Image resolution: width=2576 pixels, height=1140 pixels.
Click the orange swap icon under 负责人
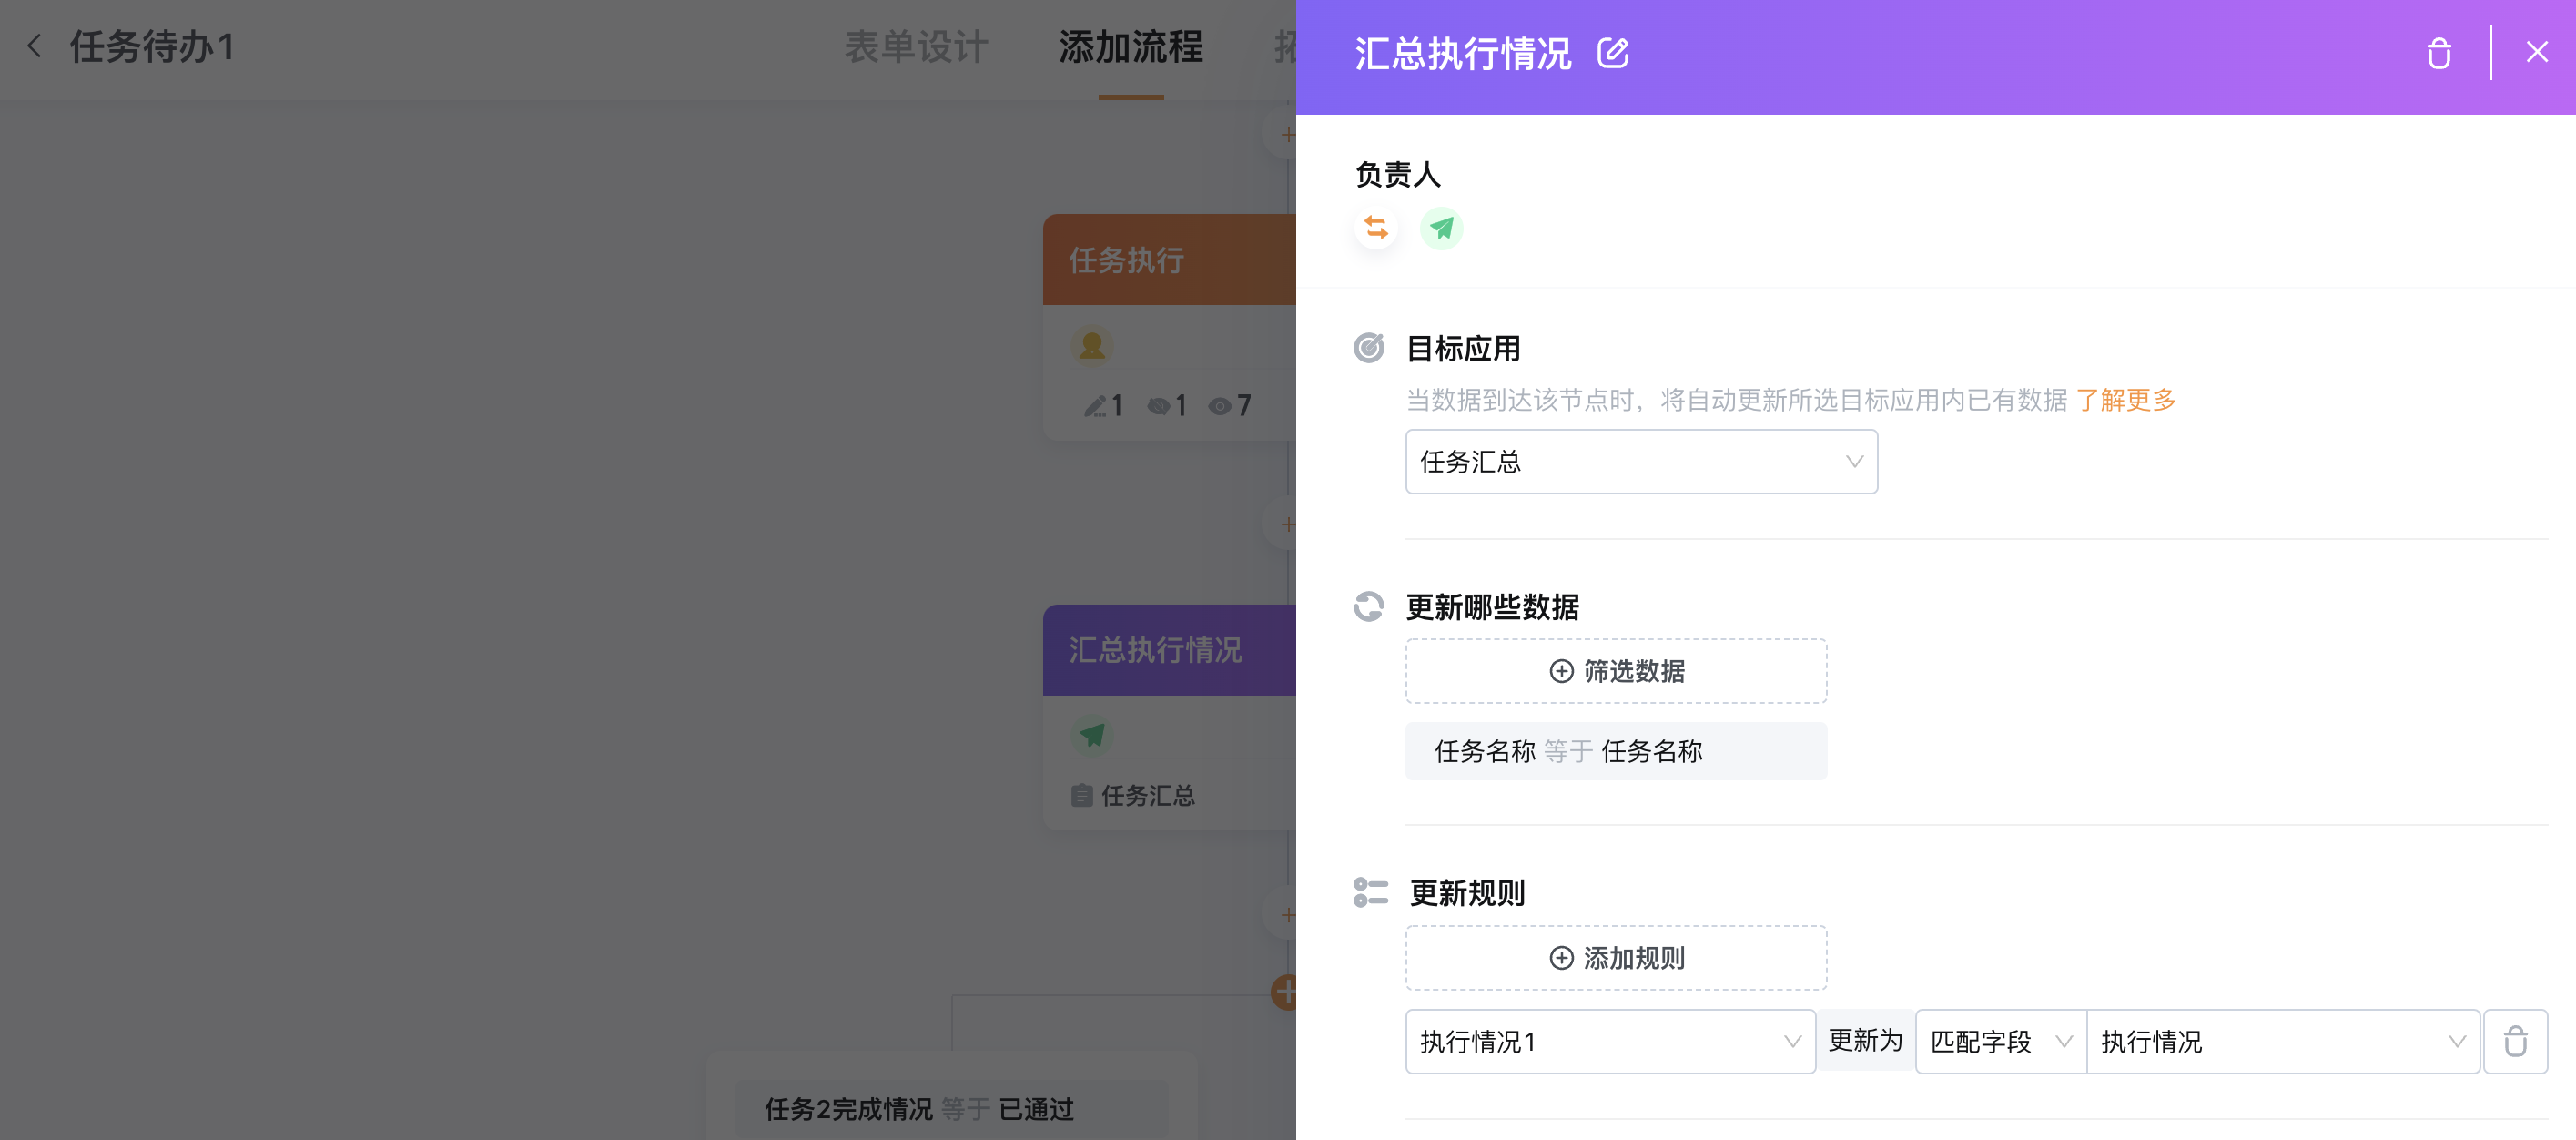coord(1376,228)
